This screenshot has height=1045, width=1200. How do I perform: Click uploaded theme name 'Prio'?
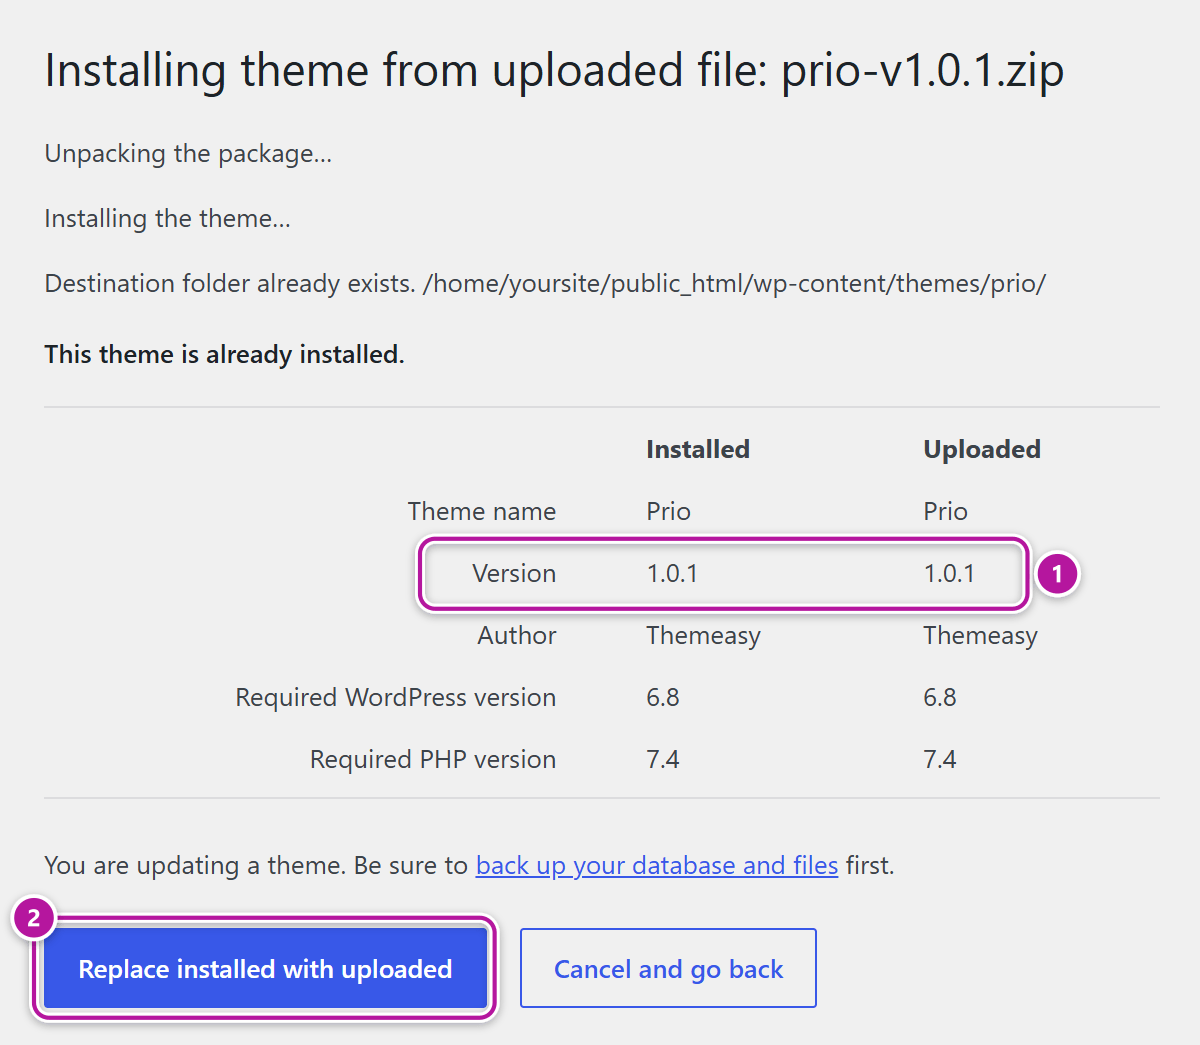click(x=945, y=511)
